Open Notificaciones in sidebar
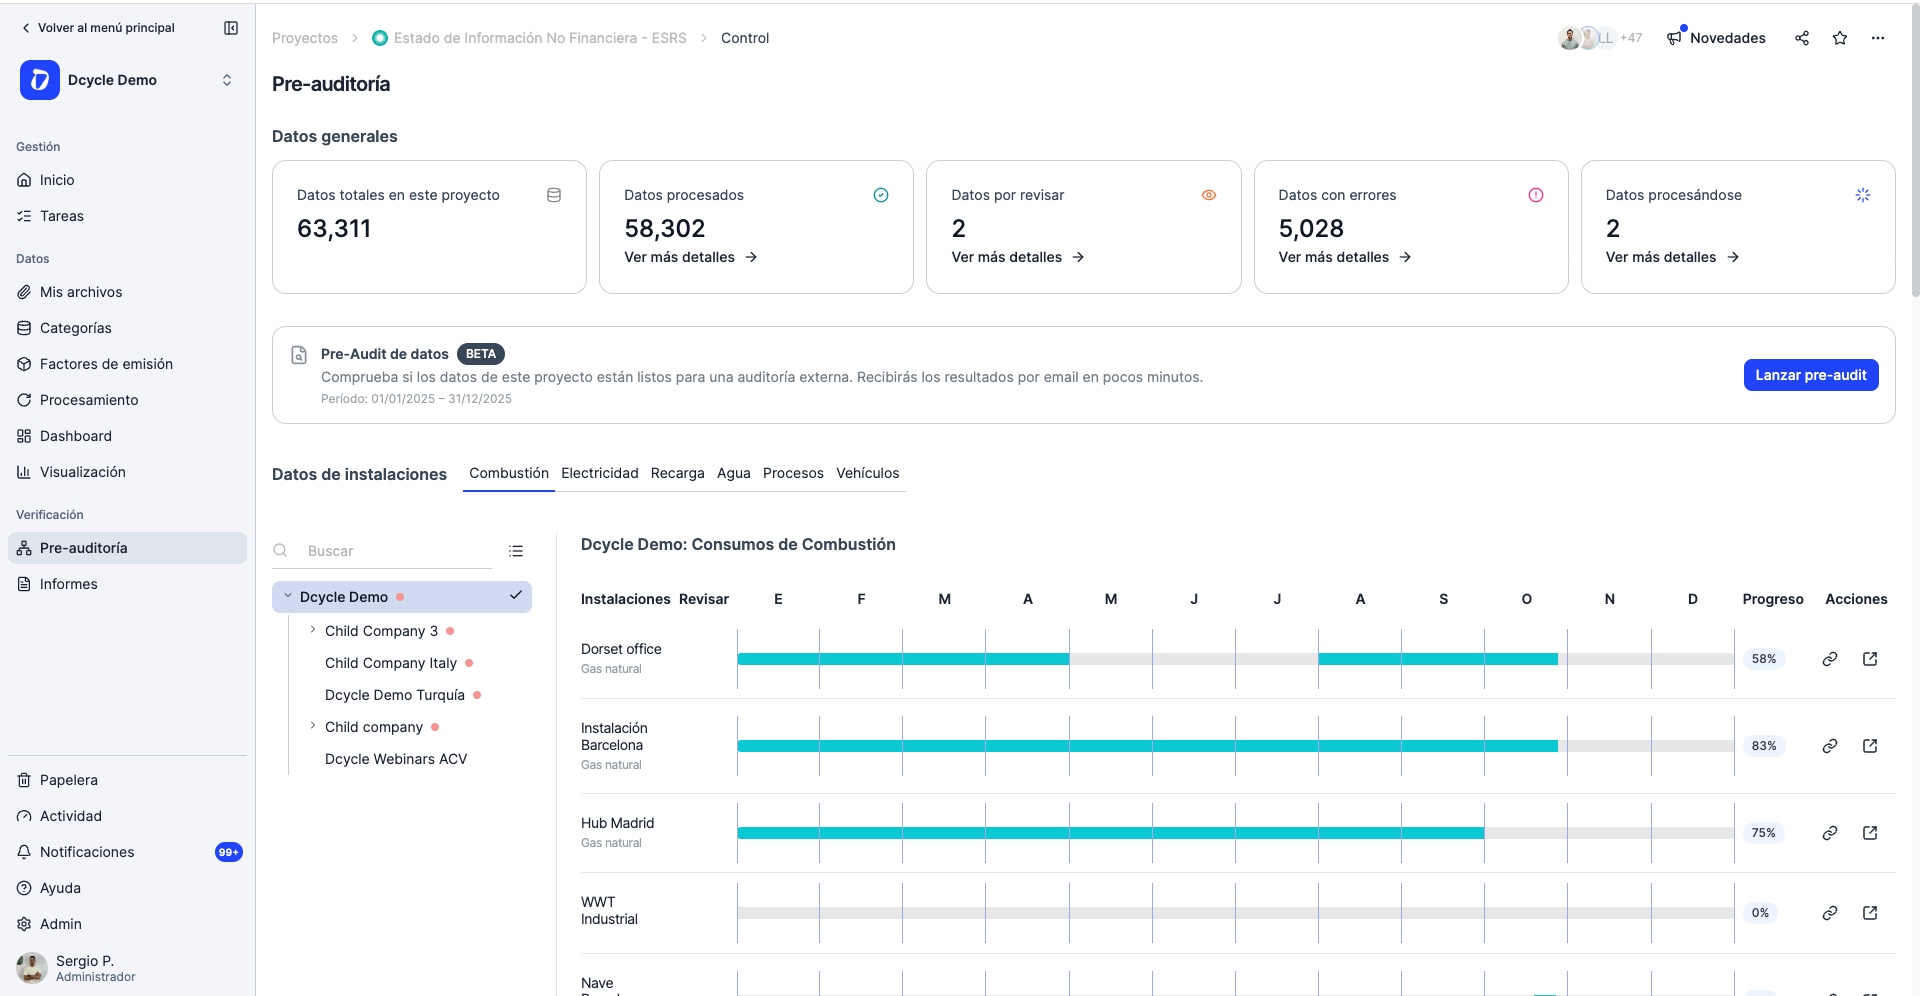Screen dimensions: 1920x996 (127, 852)
